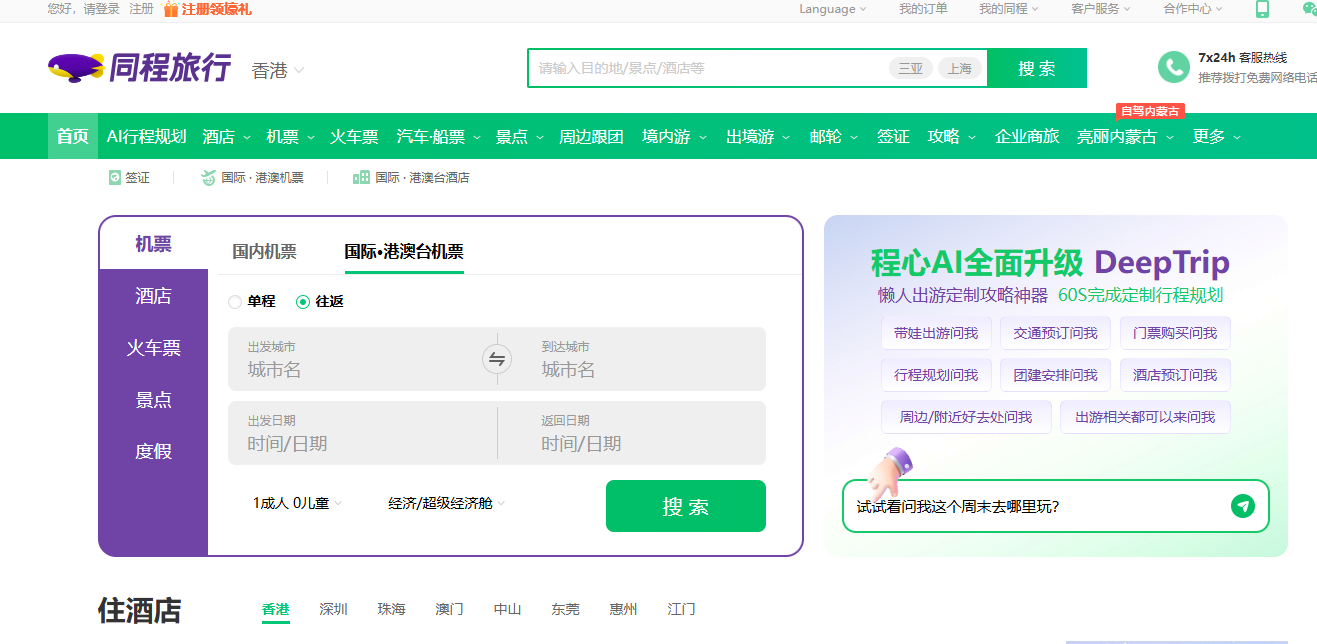Image resolution: width=1317 pixels, height=644 pixels.
Task: Click the green send arrow in AI chat box
Action: tap(1242, 506)
